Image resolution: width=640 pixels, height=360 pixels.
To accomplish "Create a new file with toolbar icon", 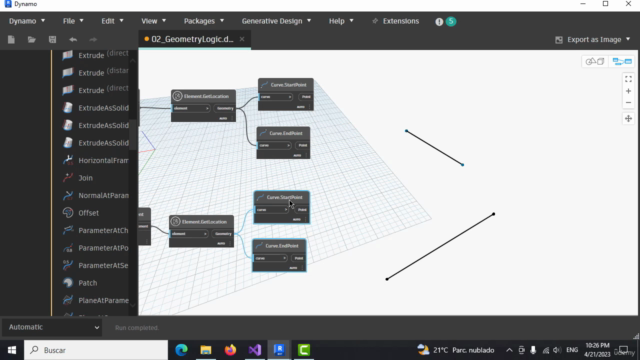I will point(11,40).
